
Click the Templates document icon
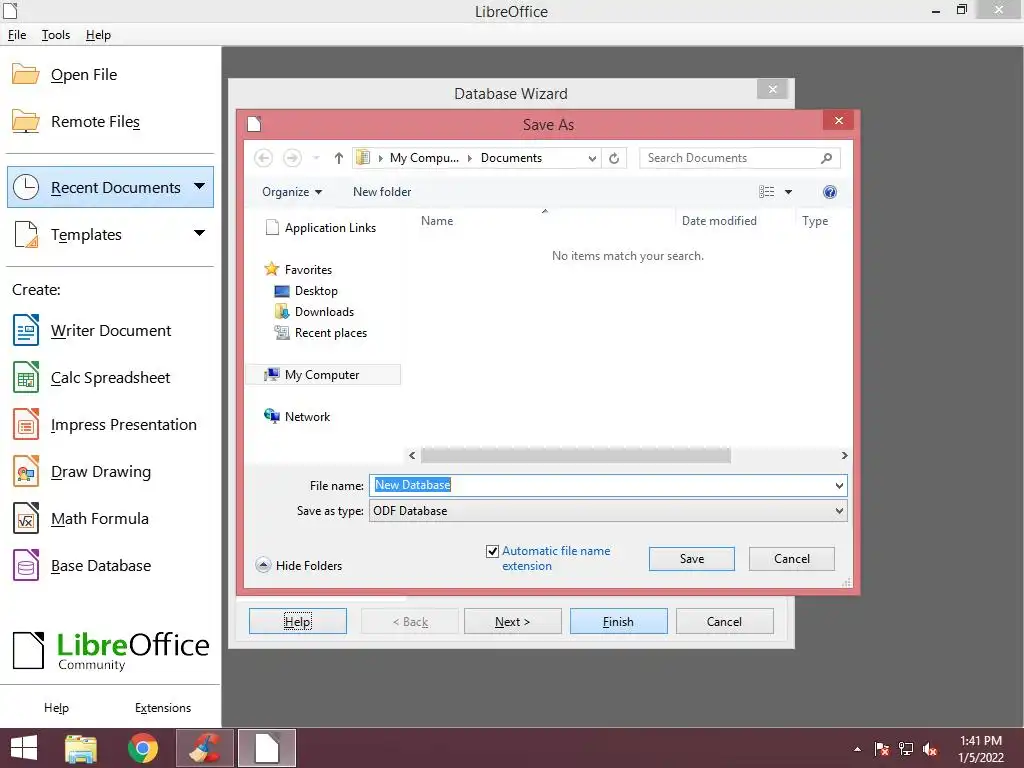pyautogui.click(x=26, y=234)
